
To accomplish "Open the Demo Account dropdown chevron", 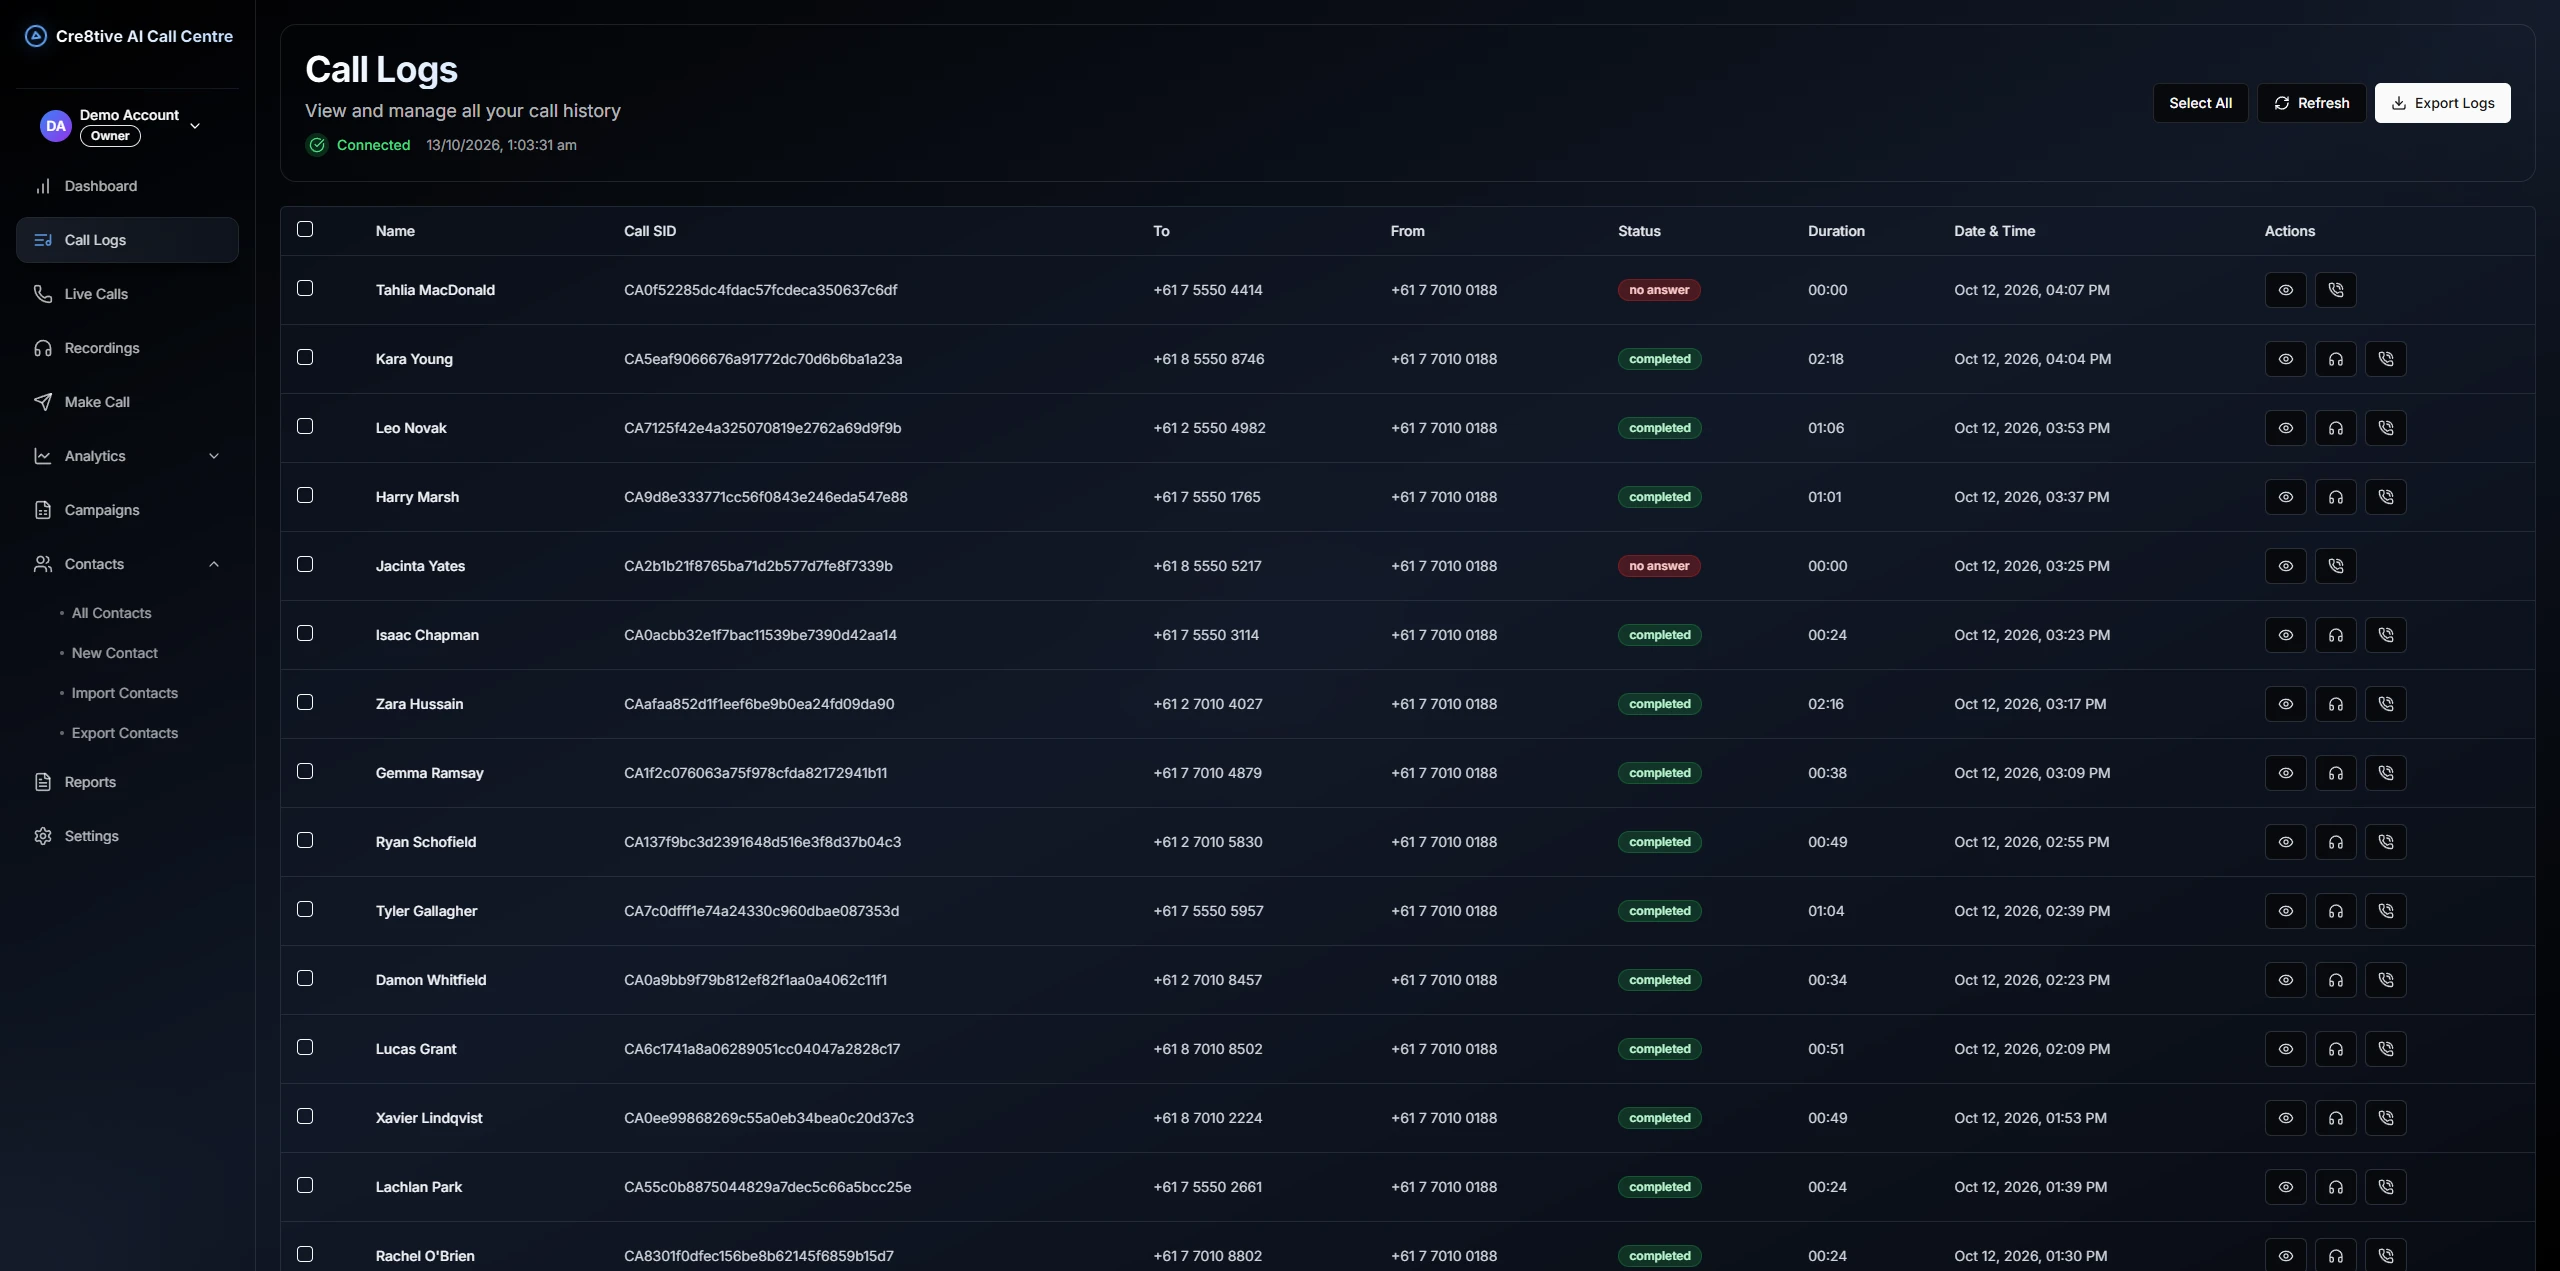I will click(x=195, y=126).
